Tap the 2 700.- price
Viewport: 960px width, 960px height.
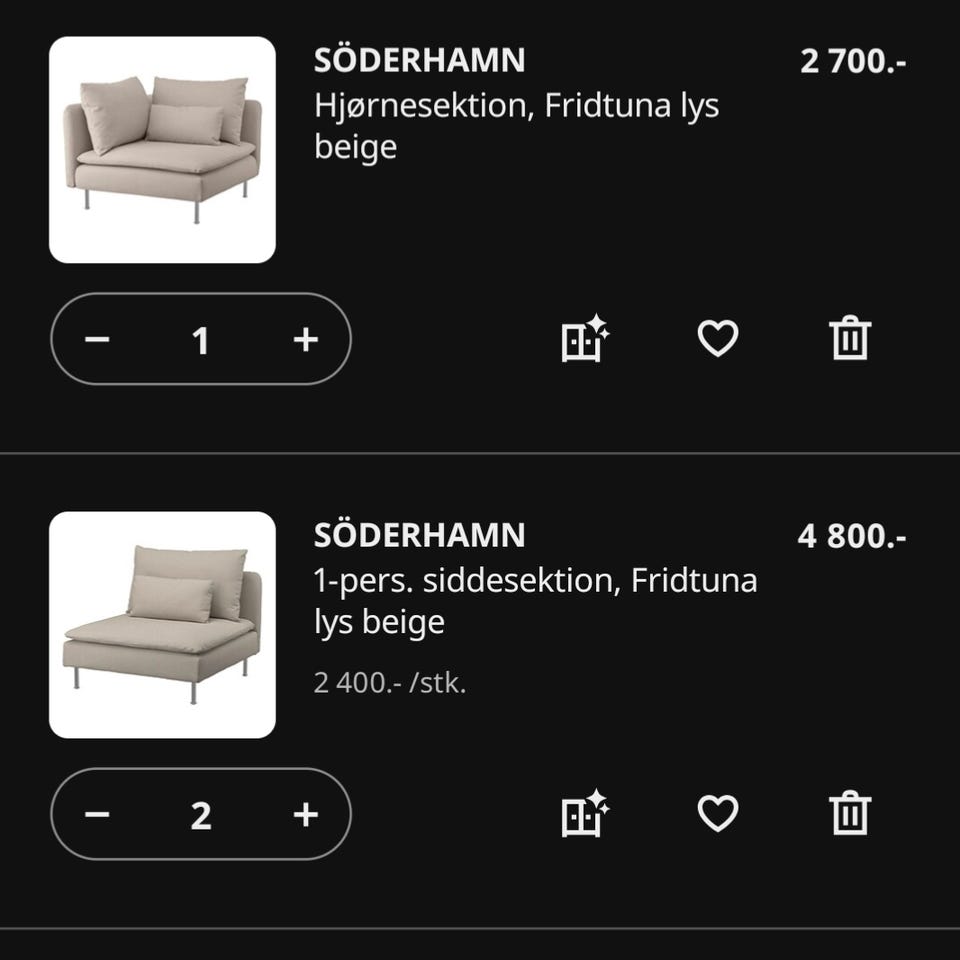tap(853, 61)
